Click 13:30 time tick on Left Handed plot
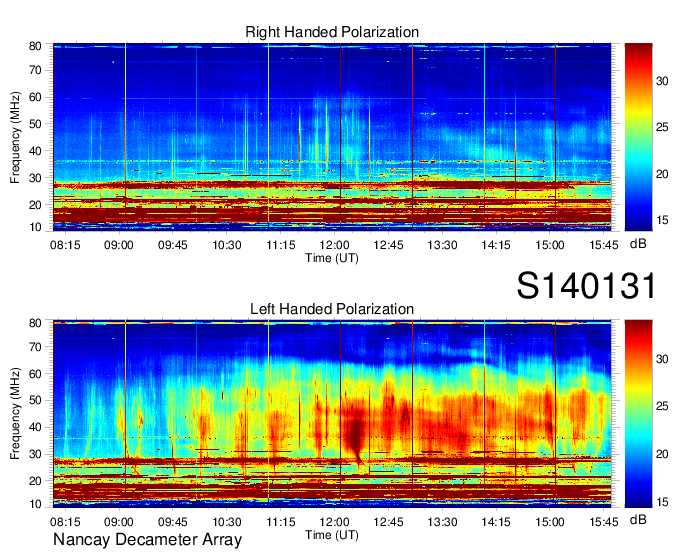680x552 pixels. [x=442, y=522]
